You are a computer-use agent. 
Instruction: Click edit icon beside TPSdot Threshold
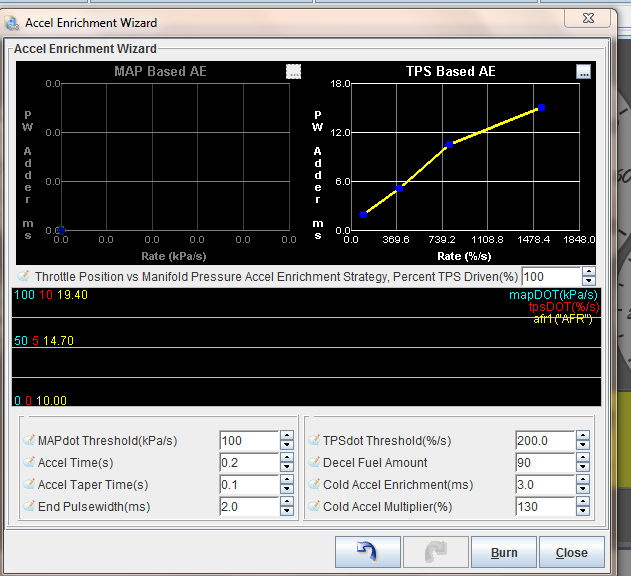click(x=314, y=441)
